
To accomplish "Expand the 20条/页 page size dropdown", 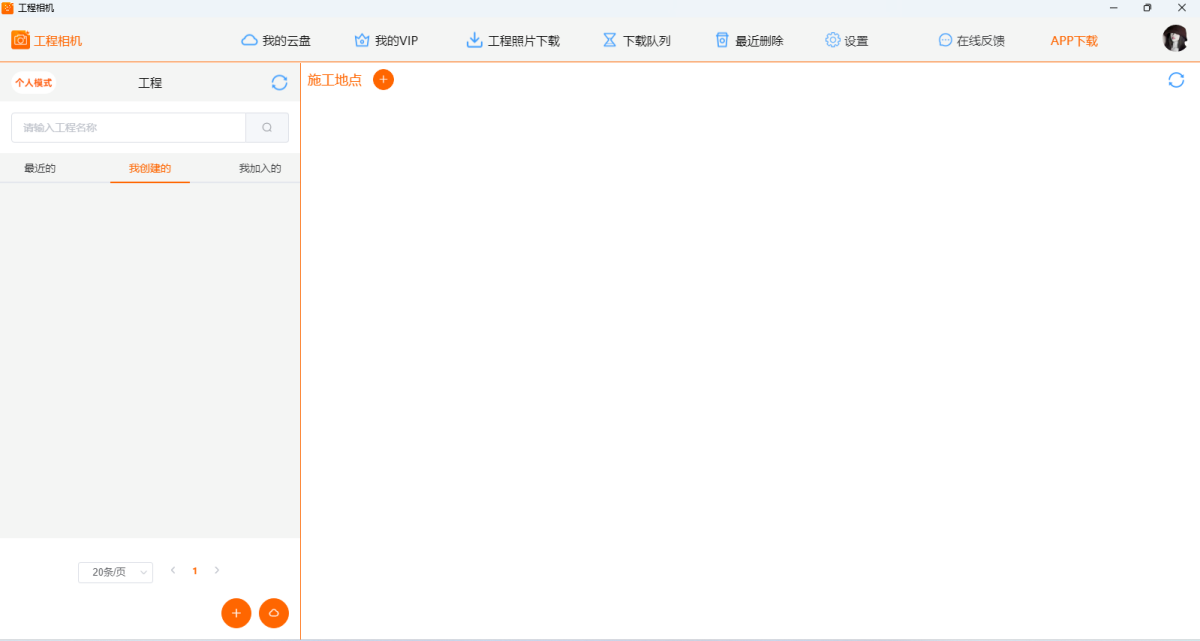I will (x=115, y=572).
